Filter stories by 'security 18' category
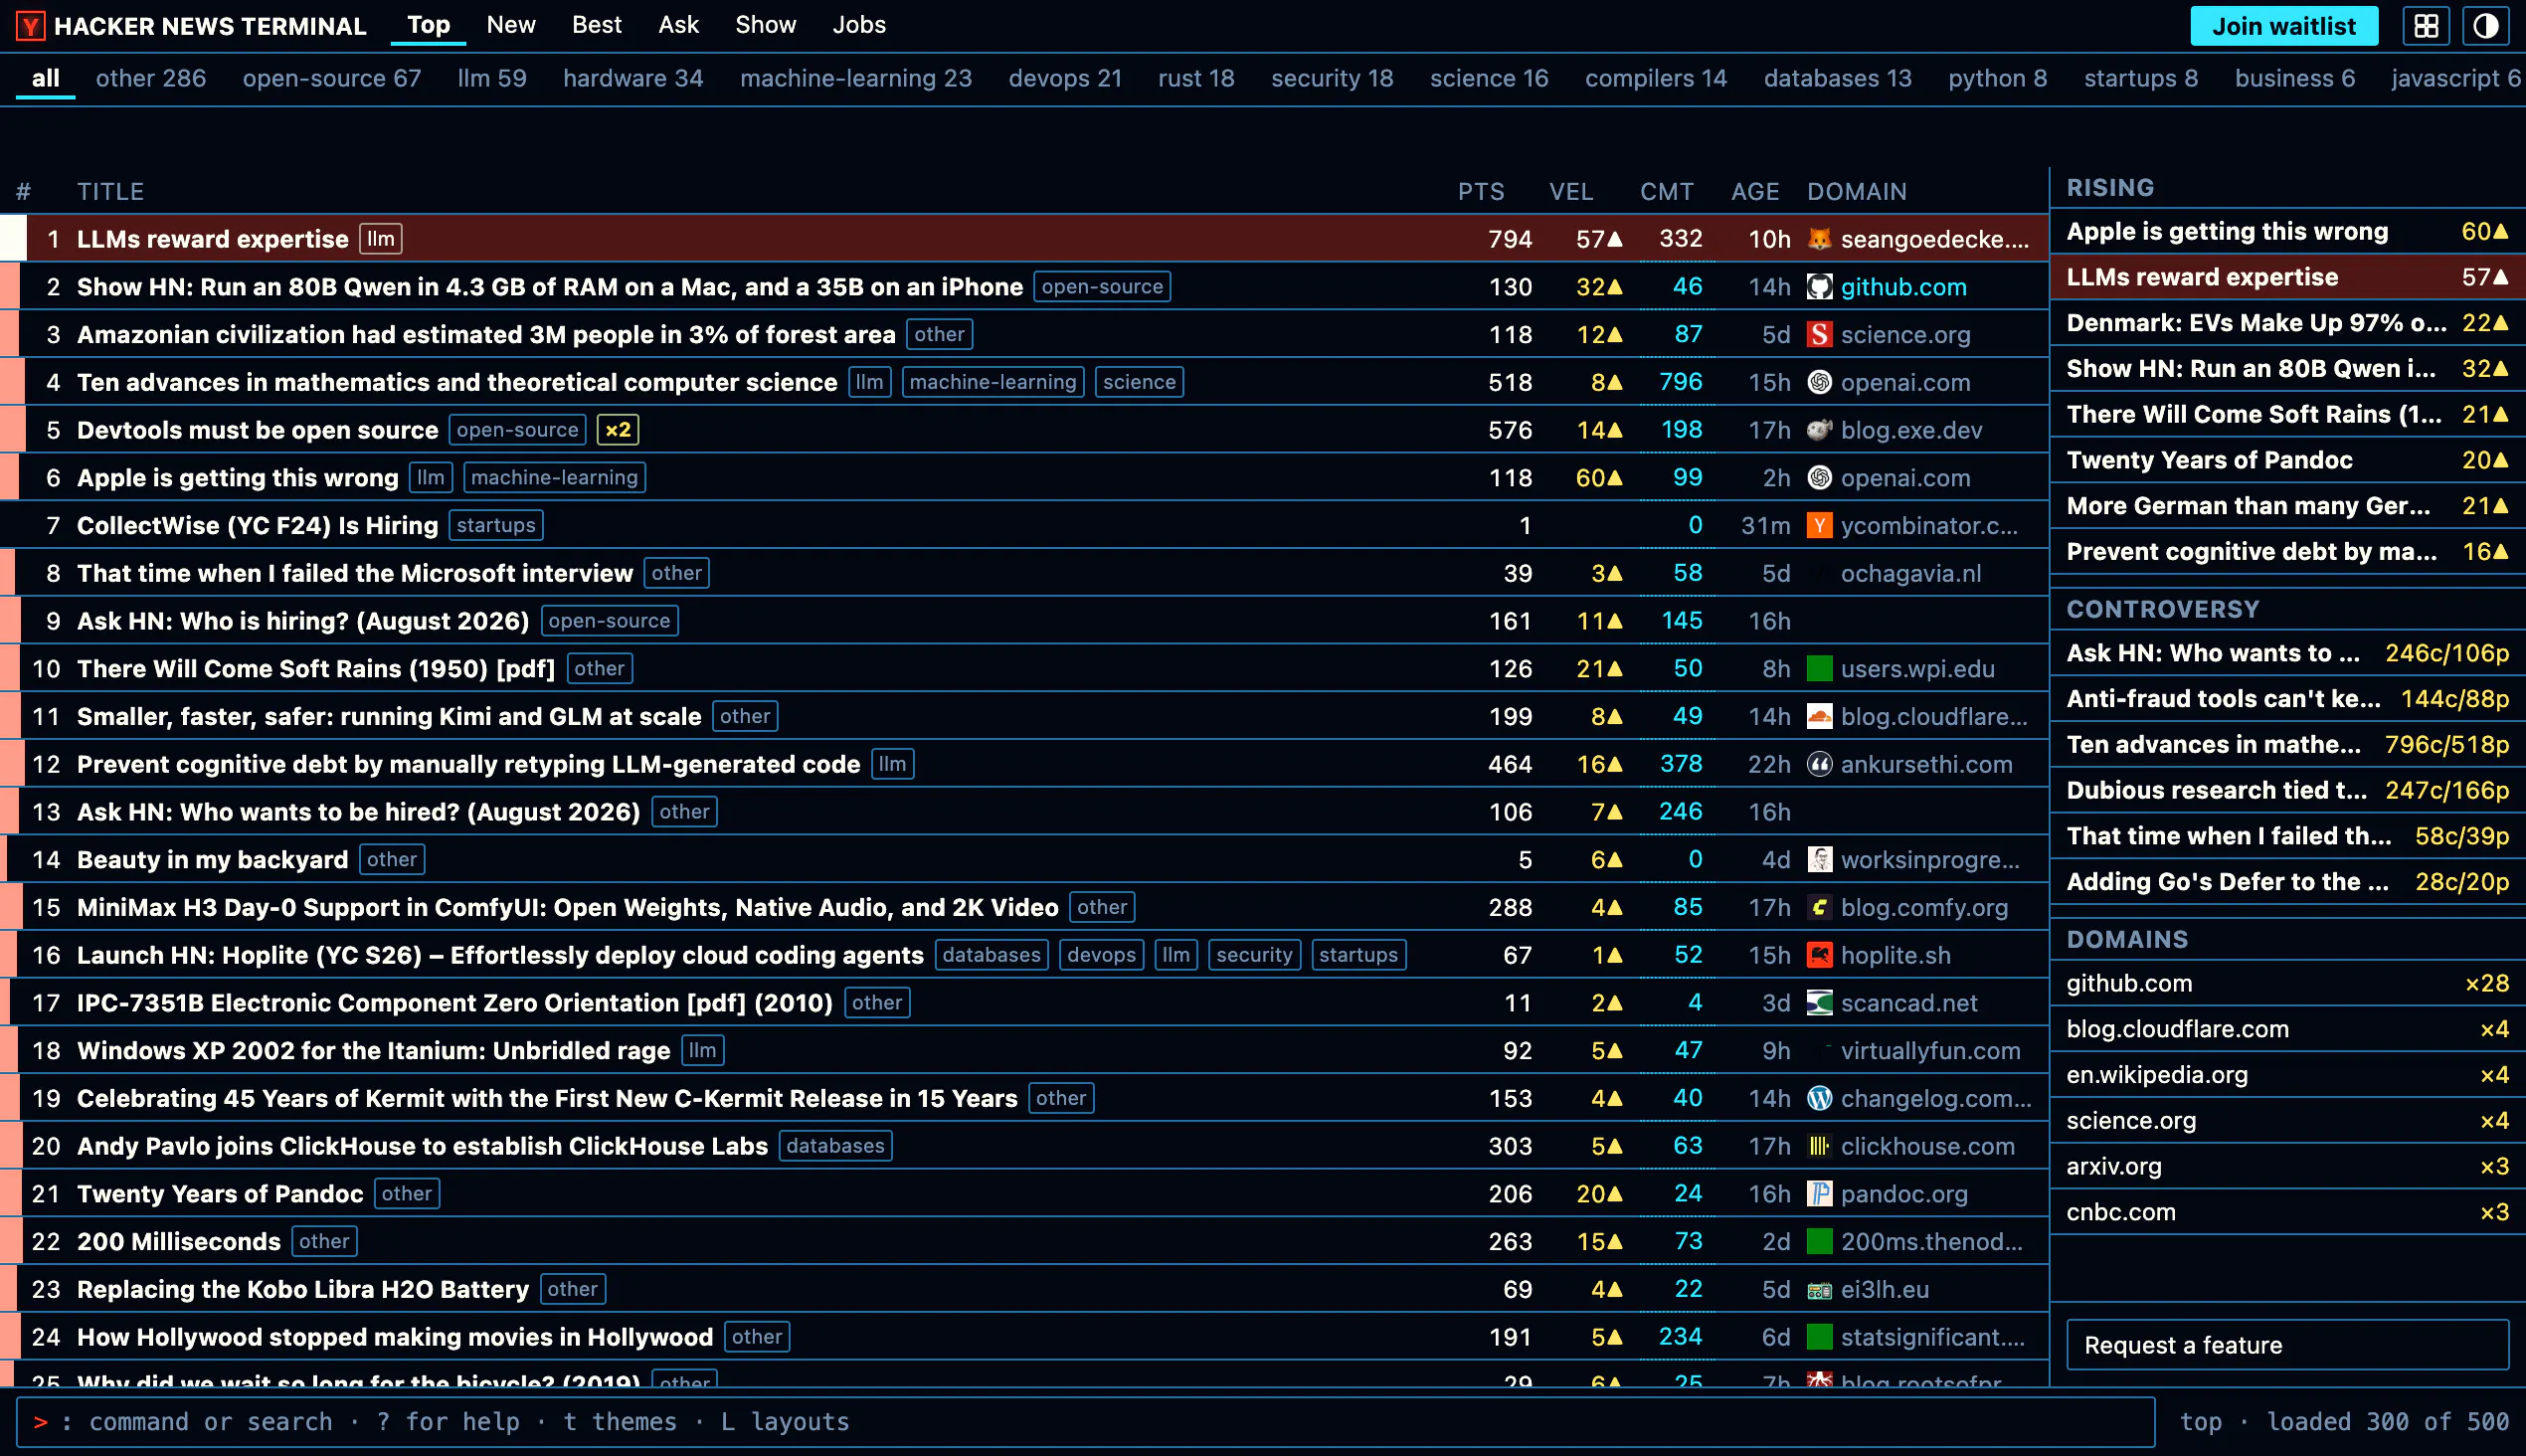Image resolution: width=2526 pixels, height=1456 pixels. (1332, 78)
